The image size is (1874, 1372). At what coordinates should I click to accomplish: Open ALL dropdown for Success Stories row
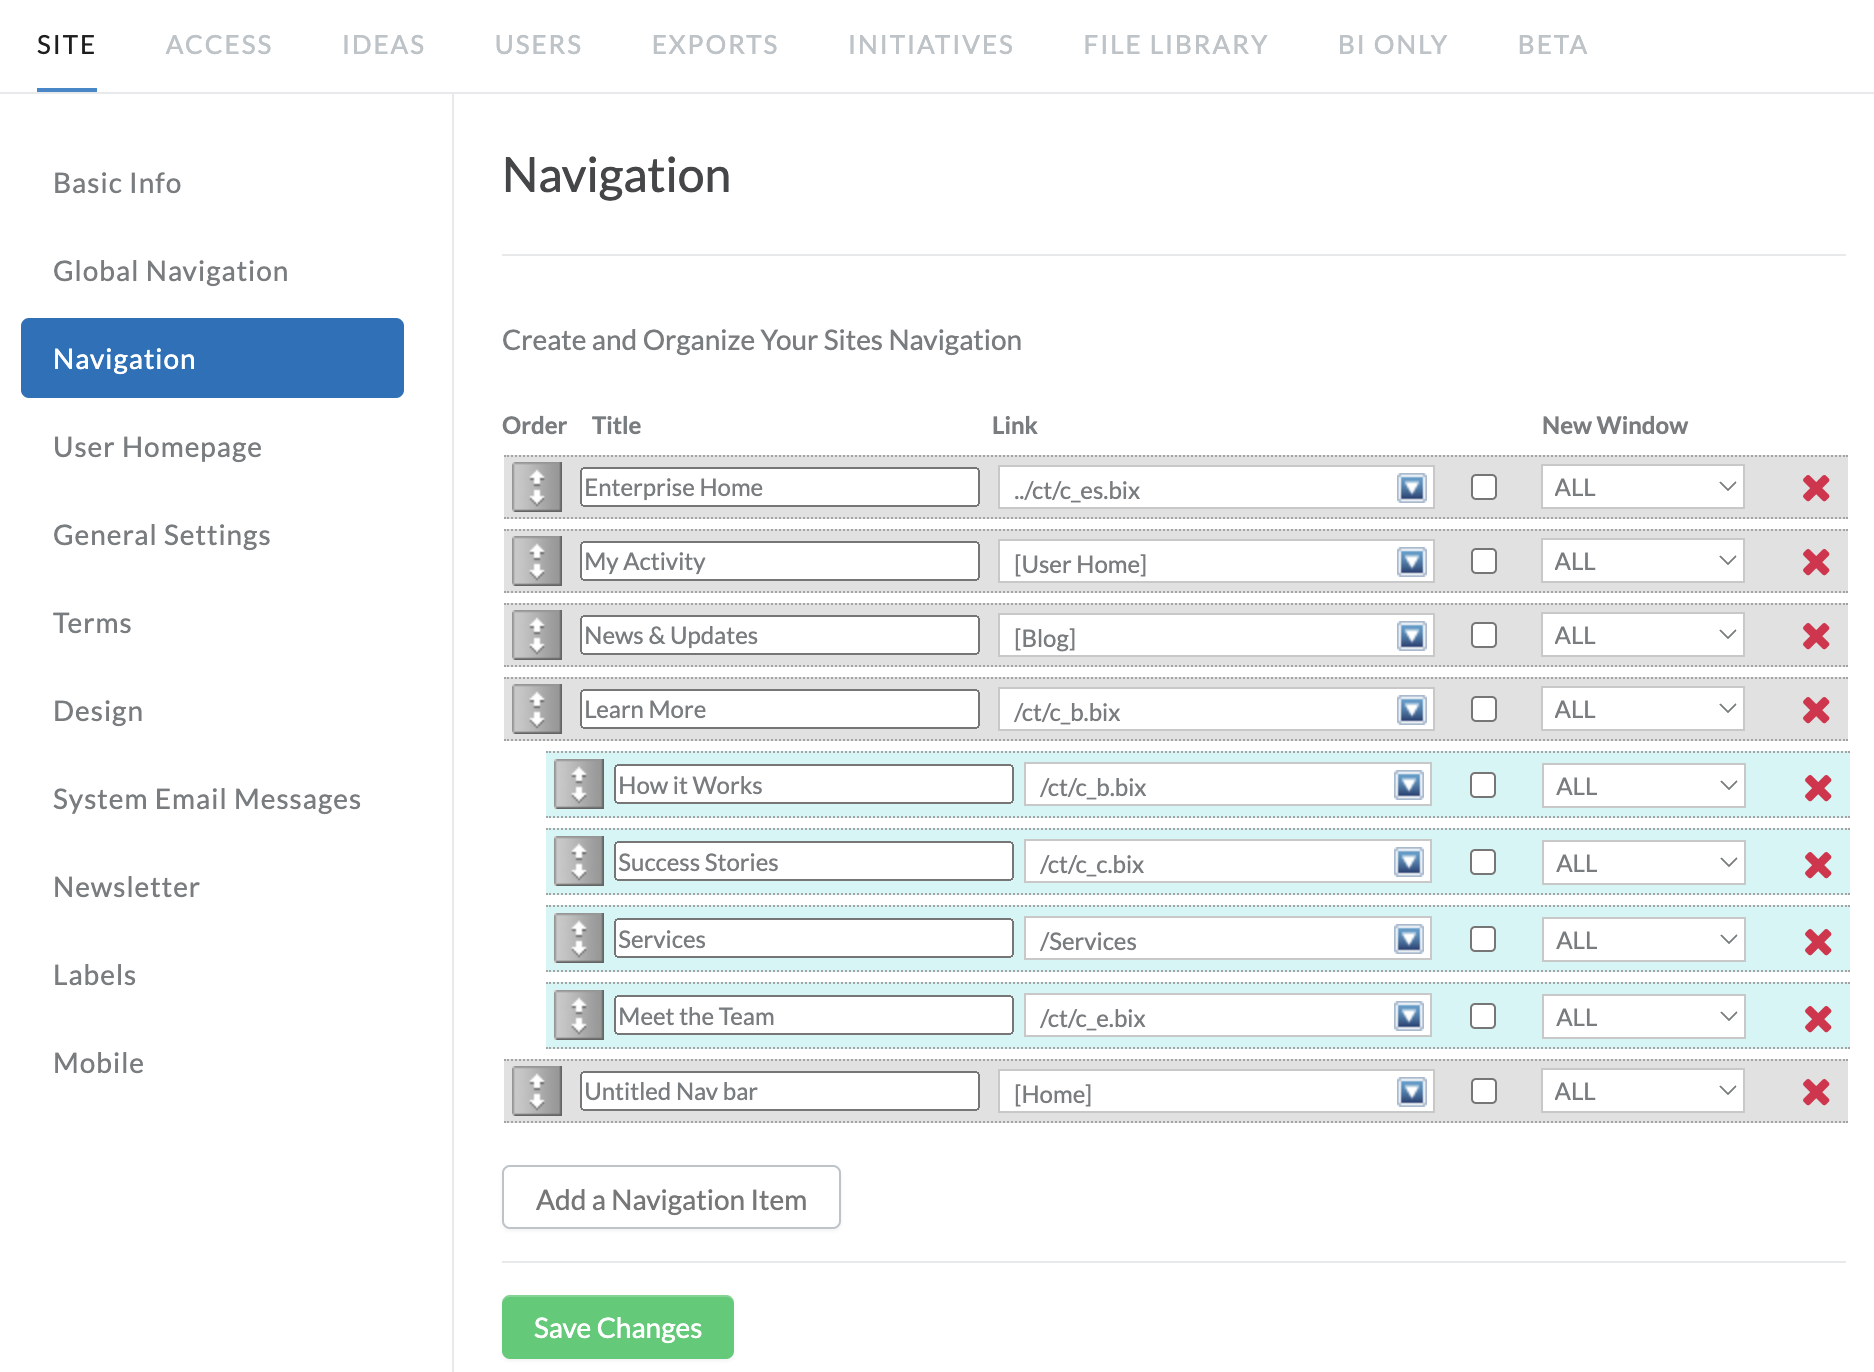pyautogui.click(x=1644, y=863)
